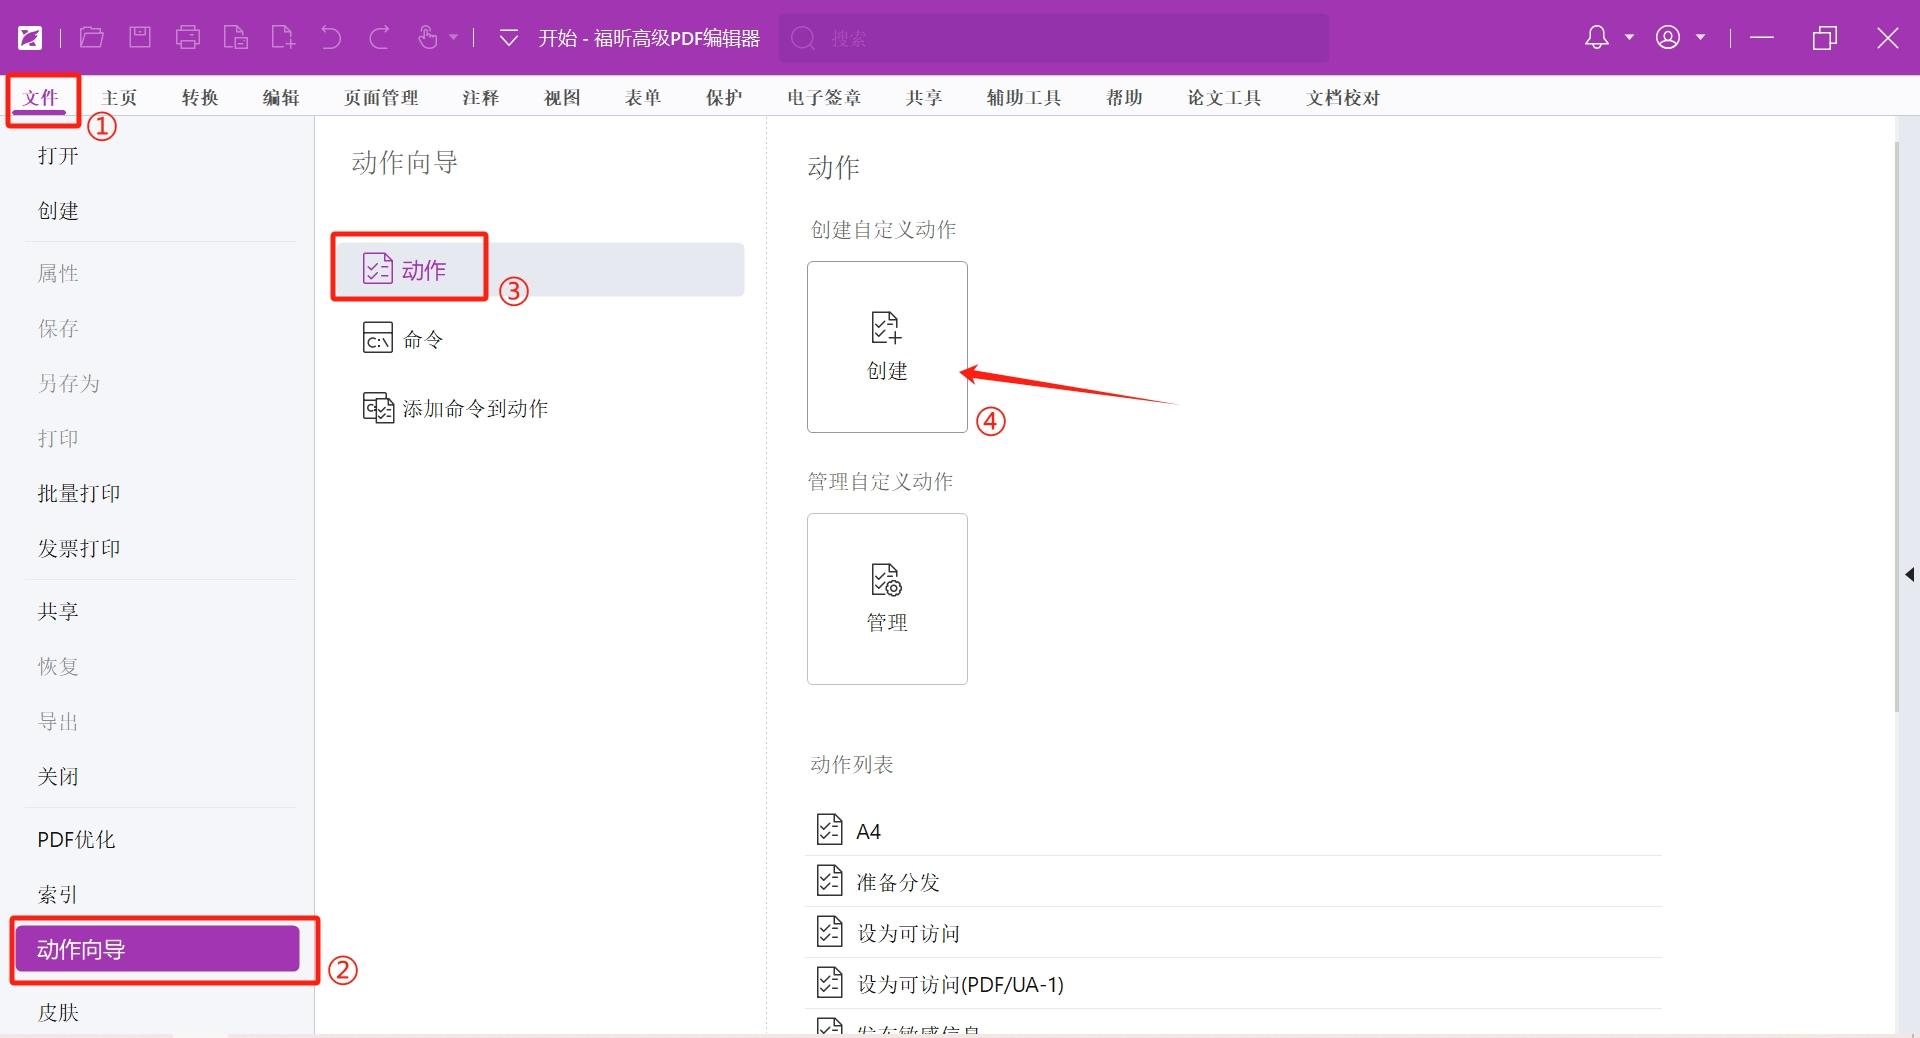
Task: Switch to the 表单 tab
Action: [x=643, y=98]
